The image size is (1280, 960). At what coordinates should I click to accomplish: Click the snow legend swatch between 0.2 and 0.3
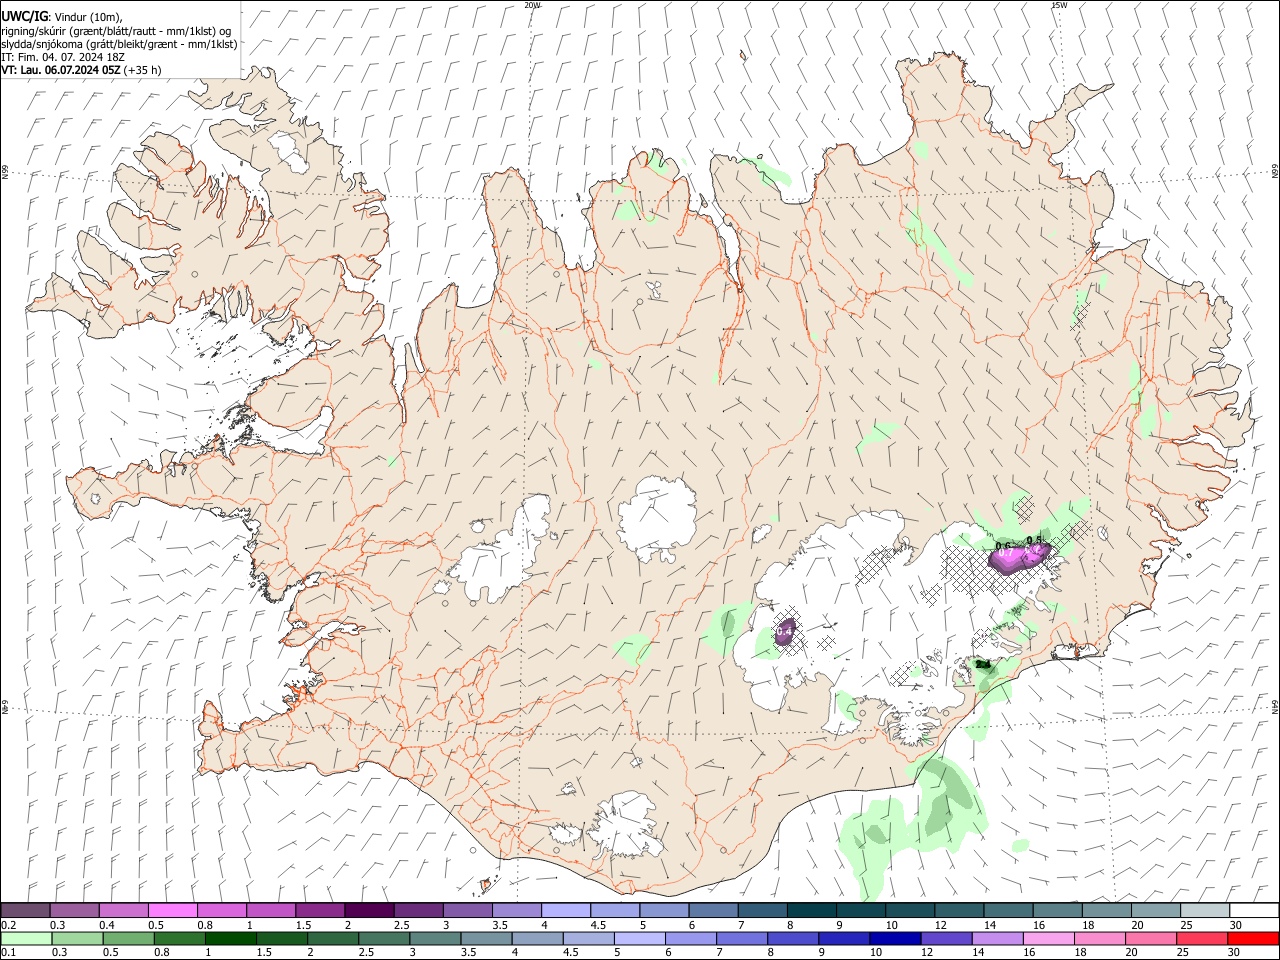(27, 910)
